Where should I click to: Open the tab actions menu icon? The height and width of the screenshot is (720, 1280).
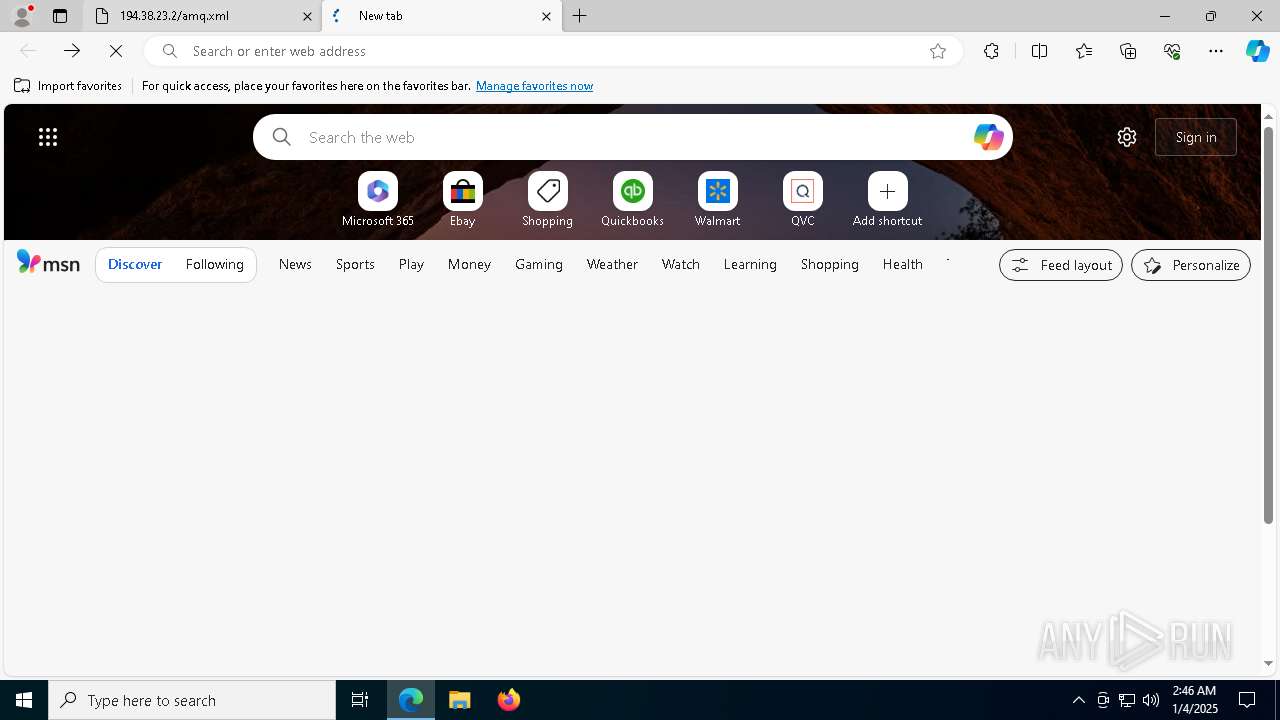[x=60, y=16]
